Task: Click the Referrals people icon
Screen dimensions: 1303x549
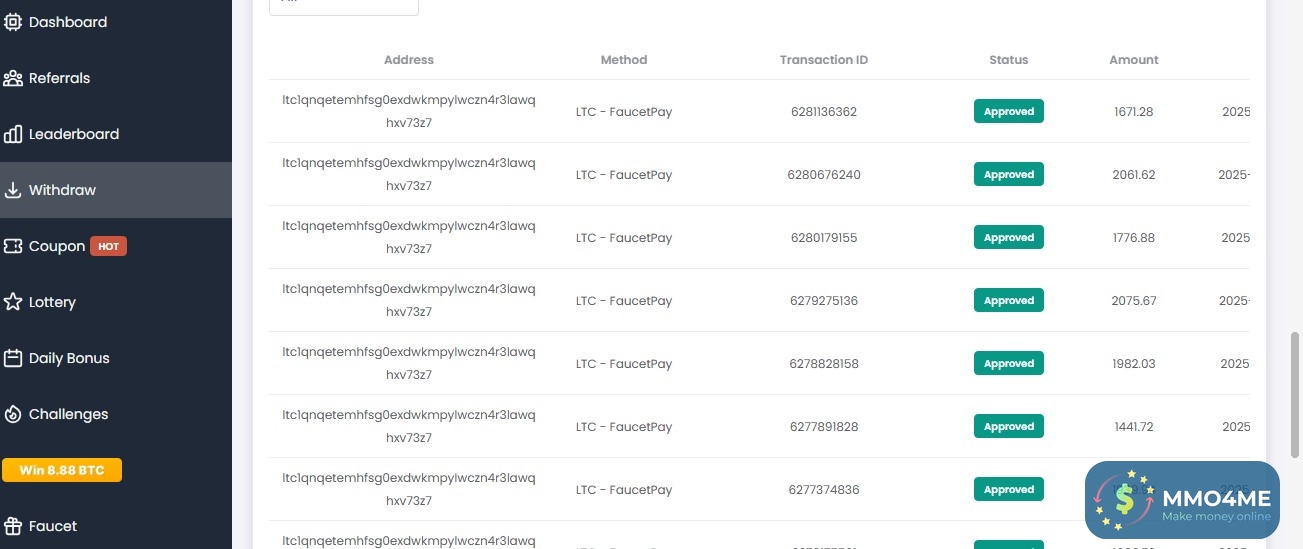Action: 13,78
